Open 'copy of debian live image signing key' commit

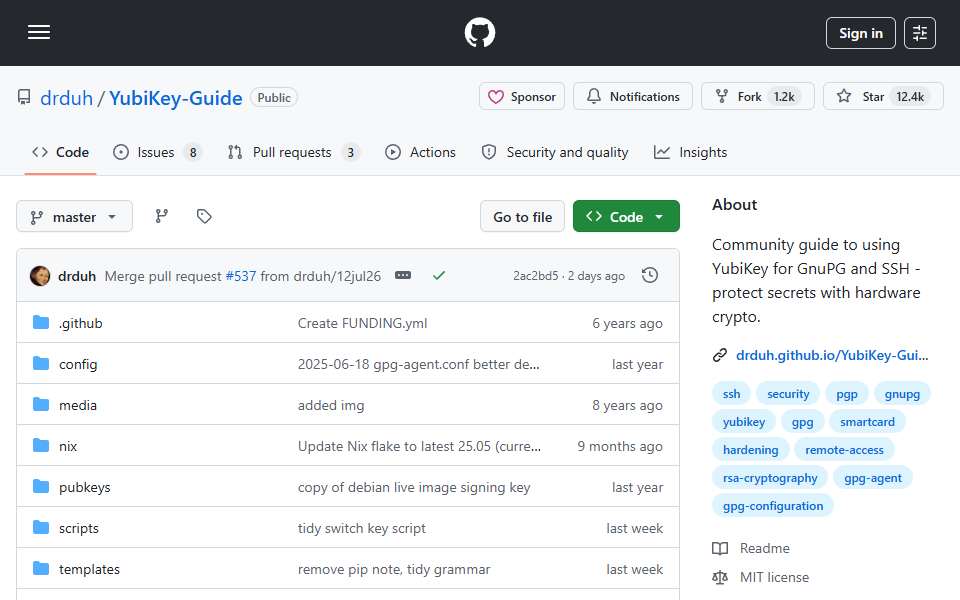(414, 487)
